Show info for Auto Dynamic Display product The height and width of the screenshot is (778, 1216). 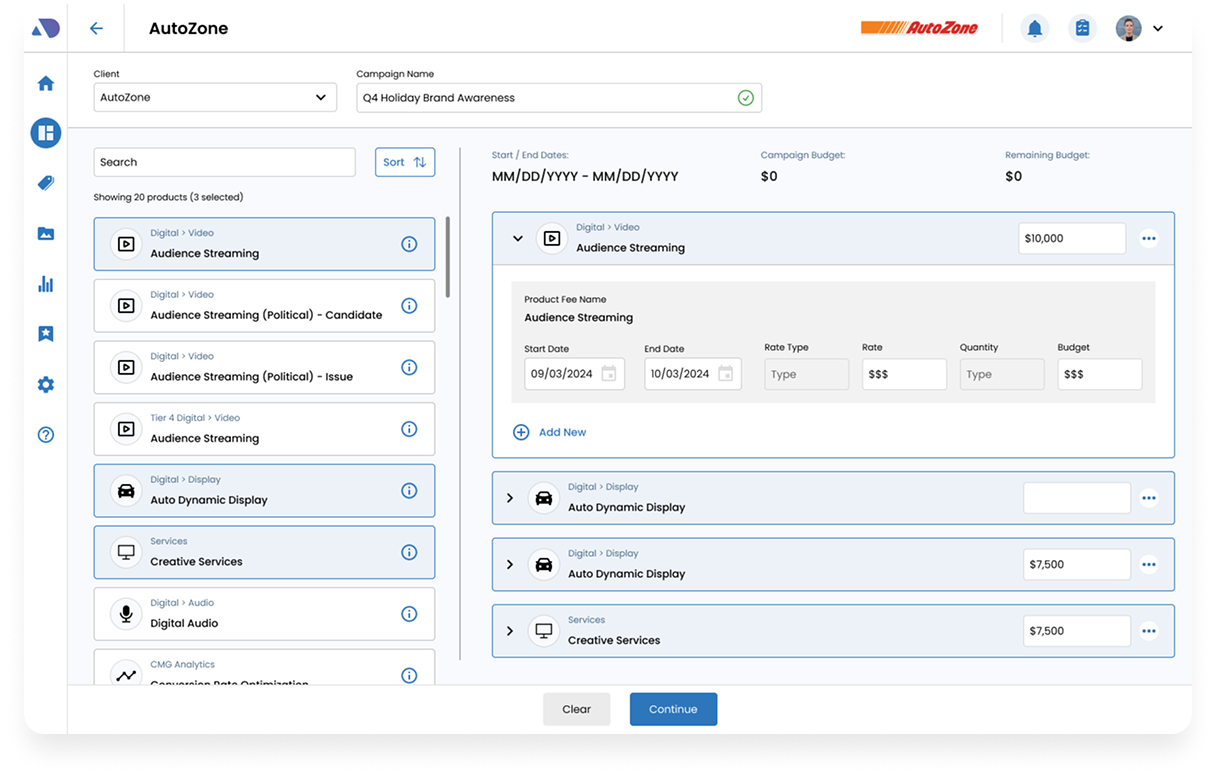[409, 491]
